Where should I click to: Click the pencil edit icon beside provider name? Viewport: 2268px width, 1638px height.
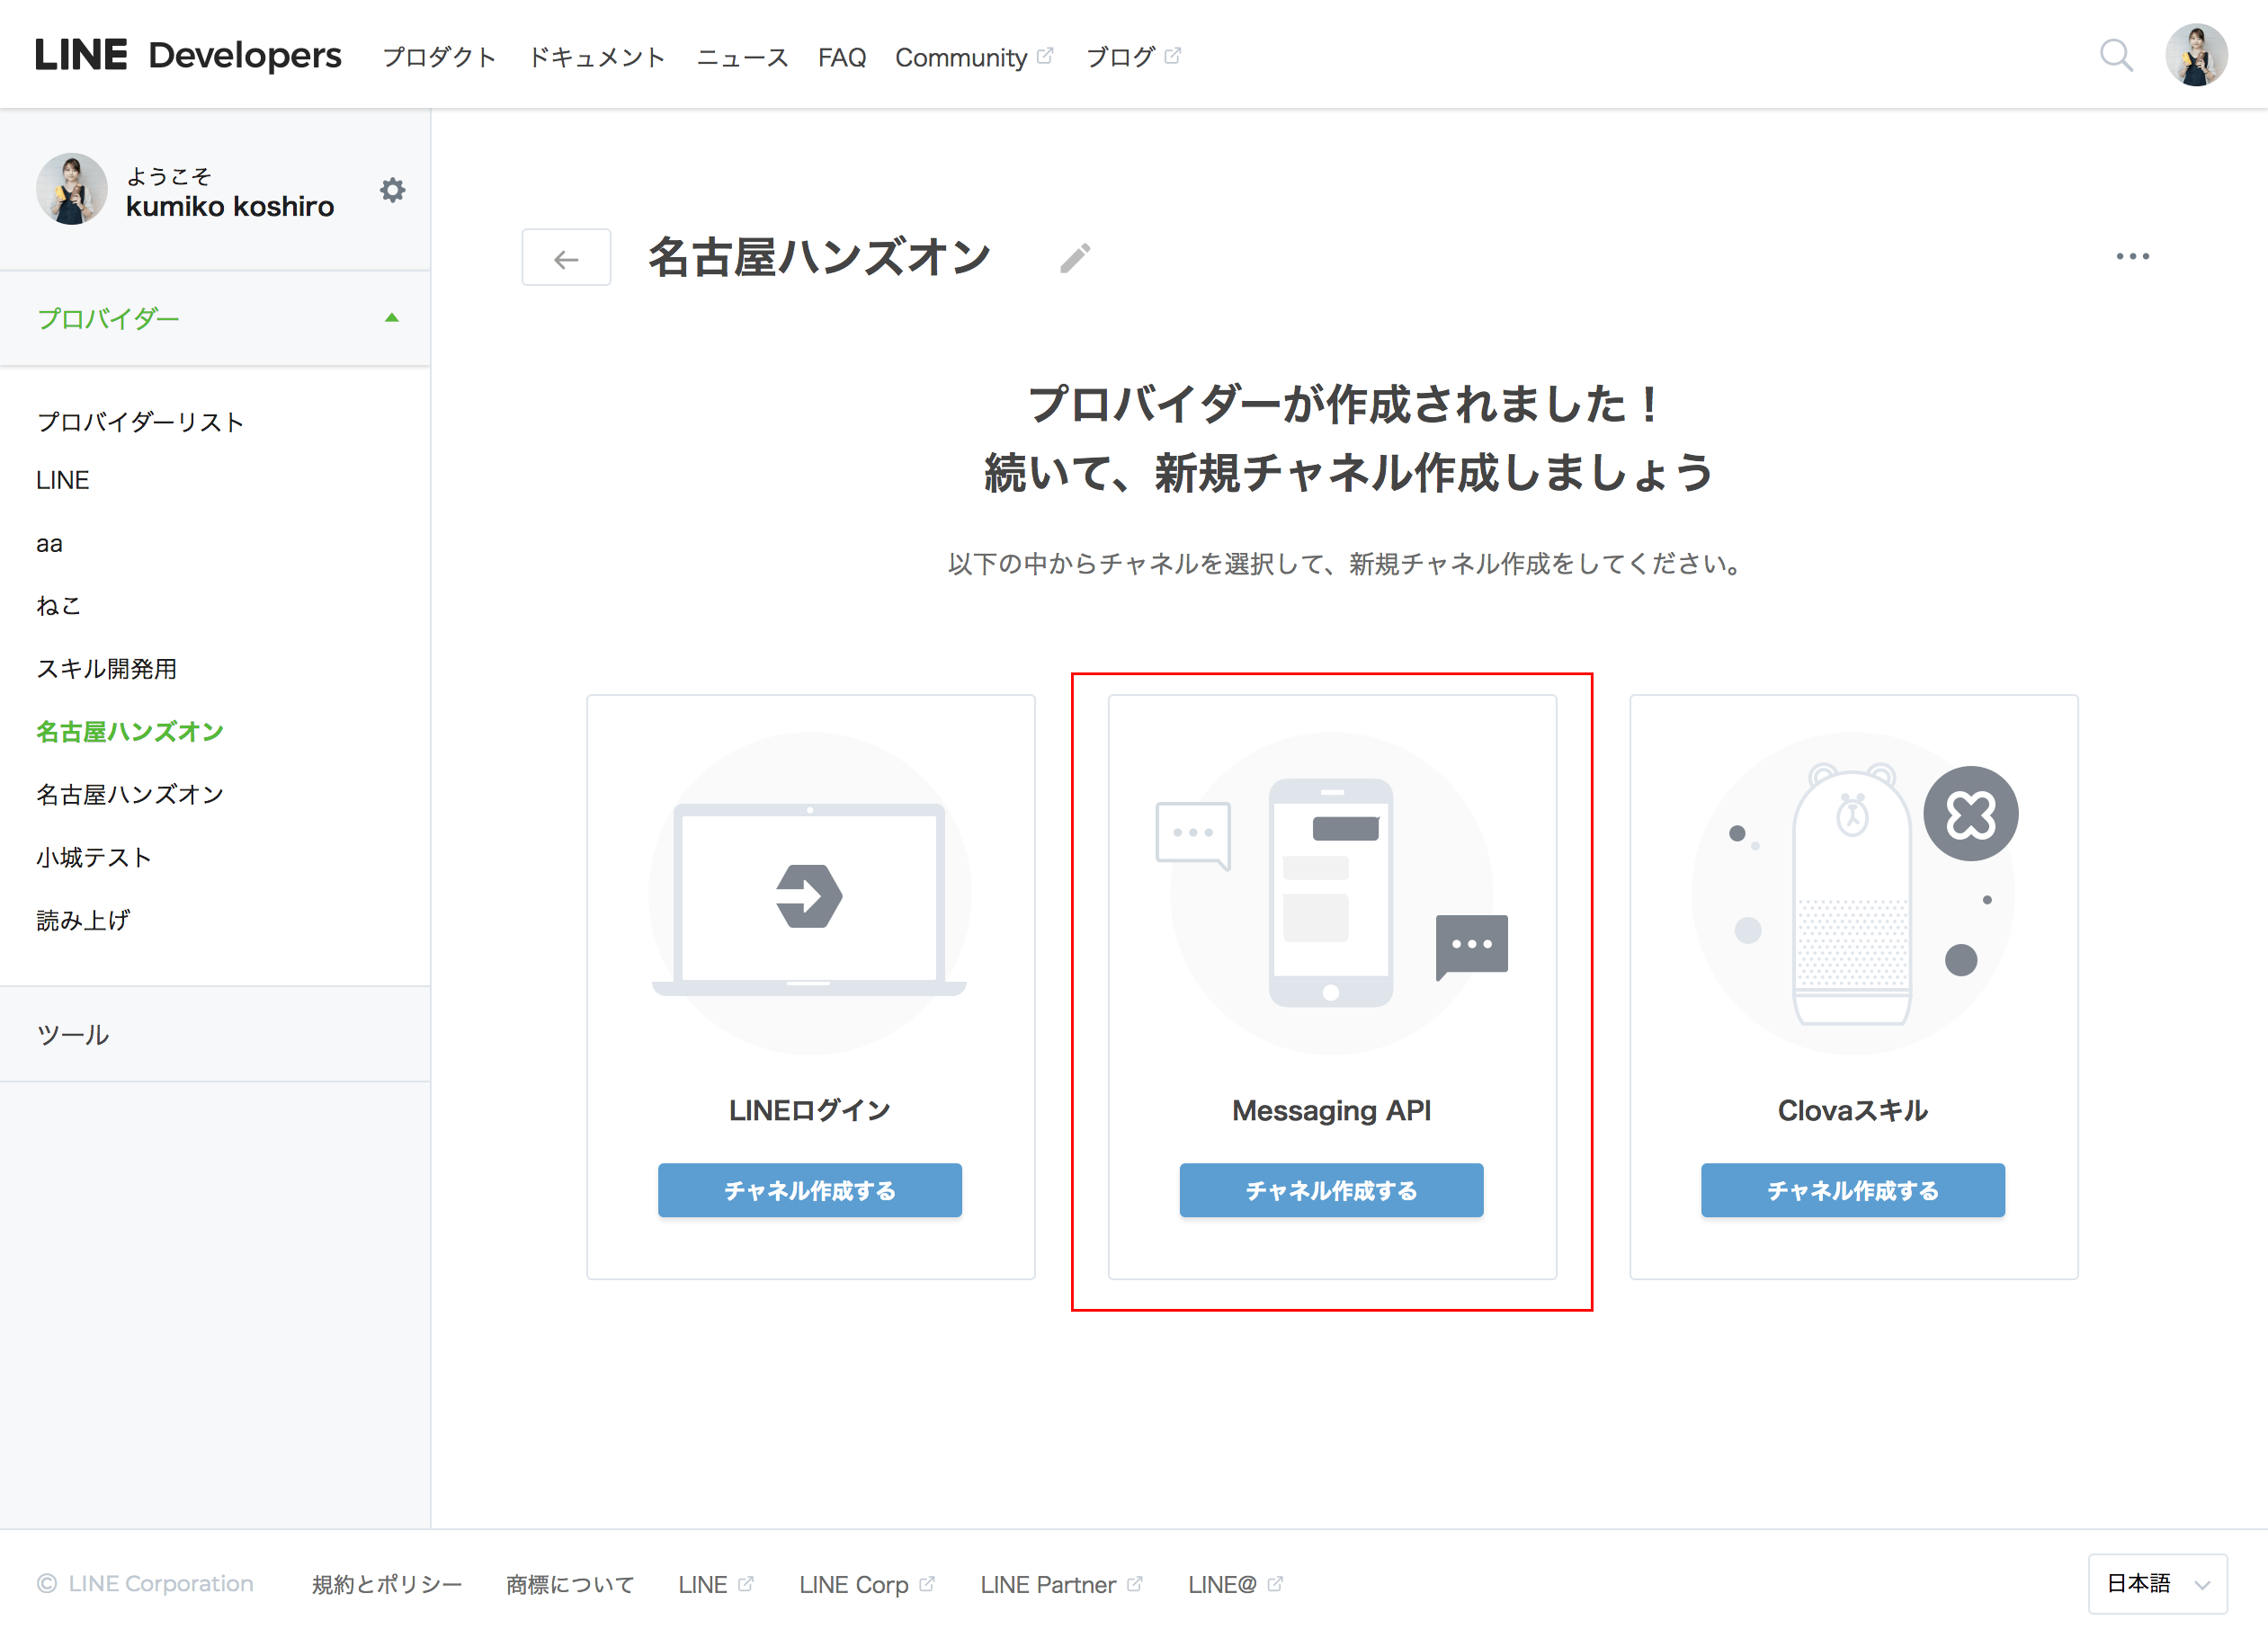click(1075, 258)
